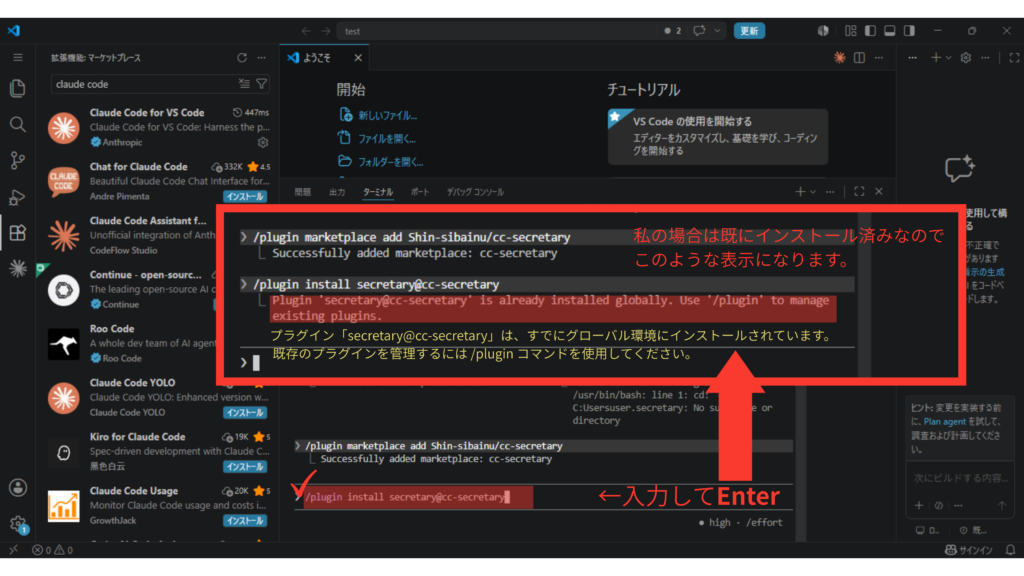Open notifications bell in status bar
Screen dimensions: 1024x576
click(1010, 550)
